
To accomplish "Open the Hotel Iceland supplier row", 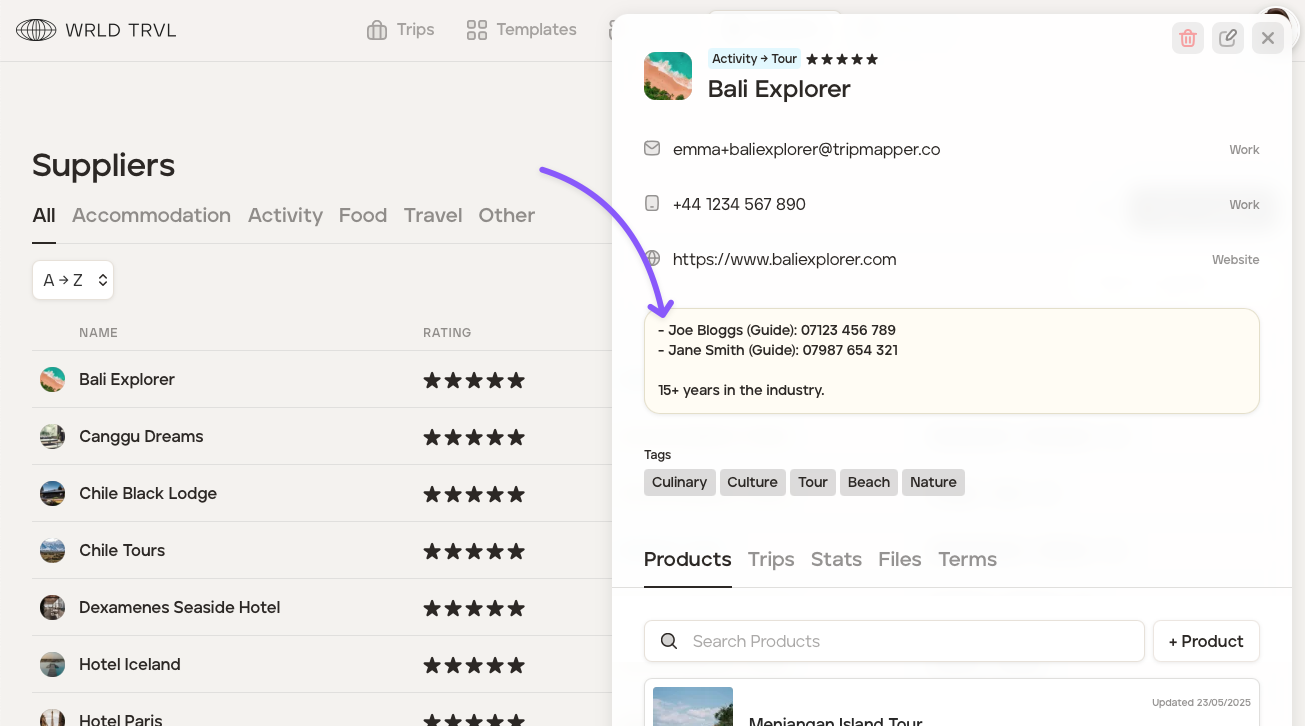I will [x=130, y=665].
